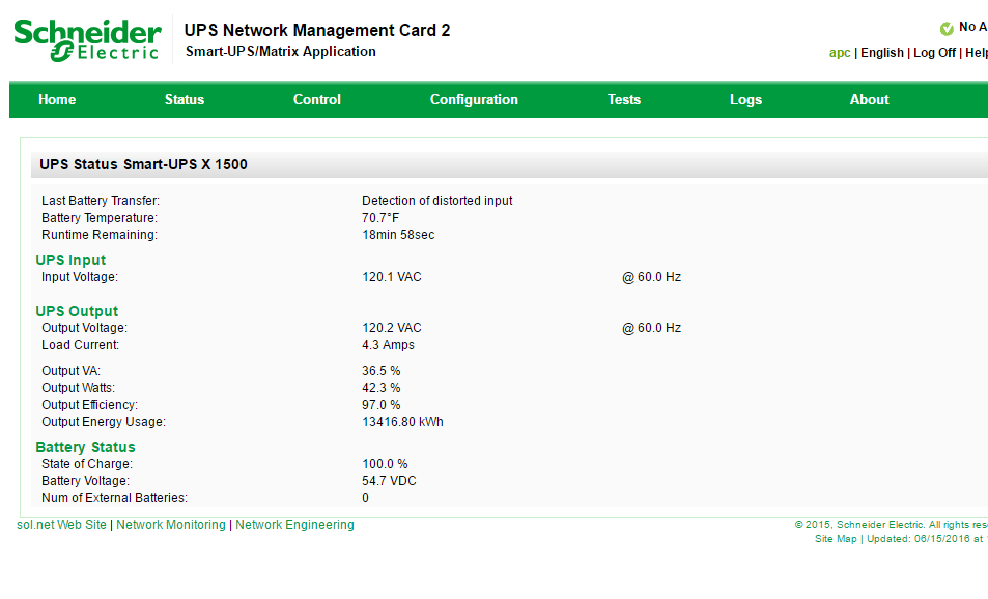This screenshot has width=988, height=599.
Task: Click the UPS Output section heading
Action: click(77, 311)
